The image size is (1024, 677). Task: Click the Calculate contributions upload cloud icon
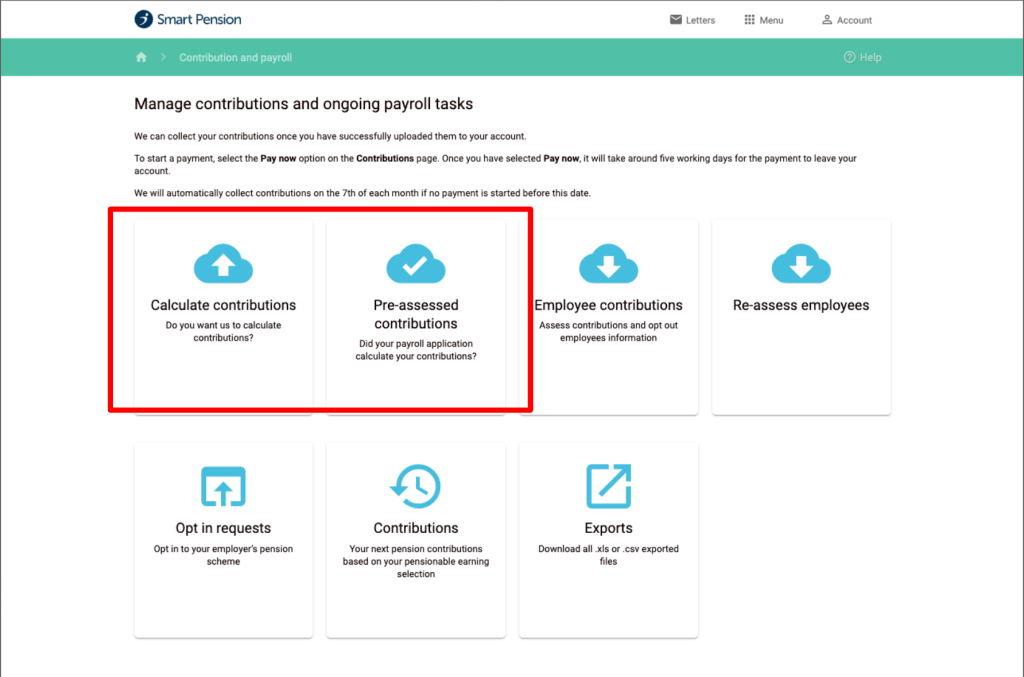(223, 264)
